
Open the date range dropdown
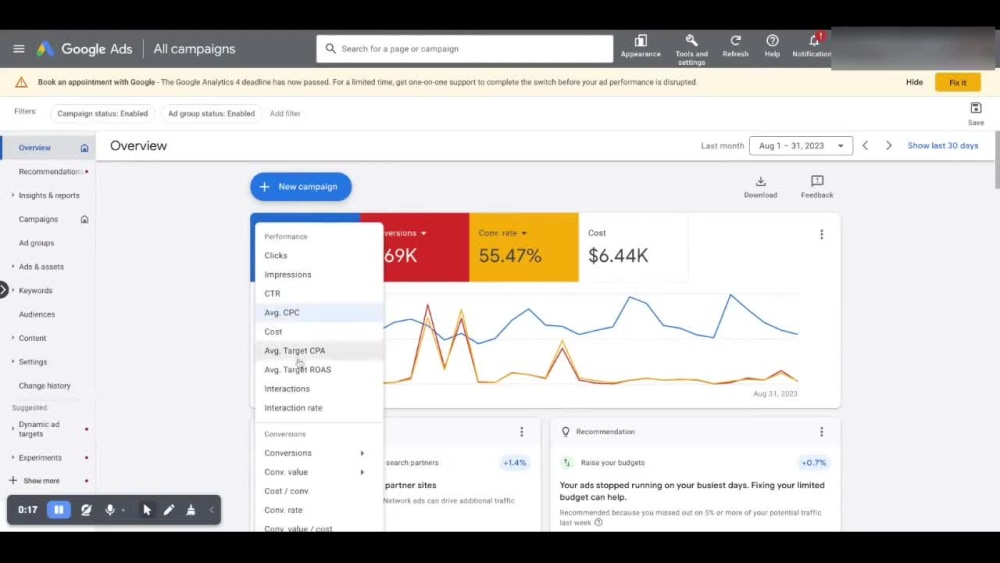pos(800,145)
